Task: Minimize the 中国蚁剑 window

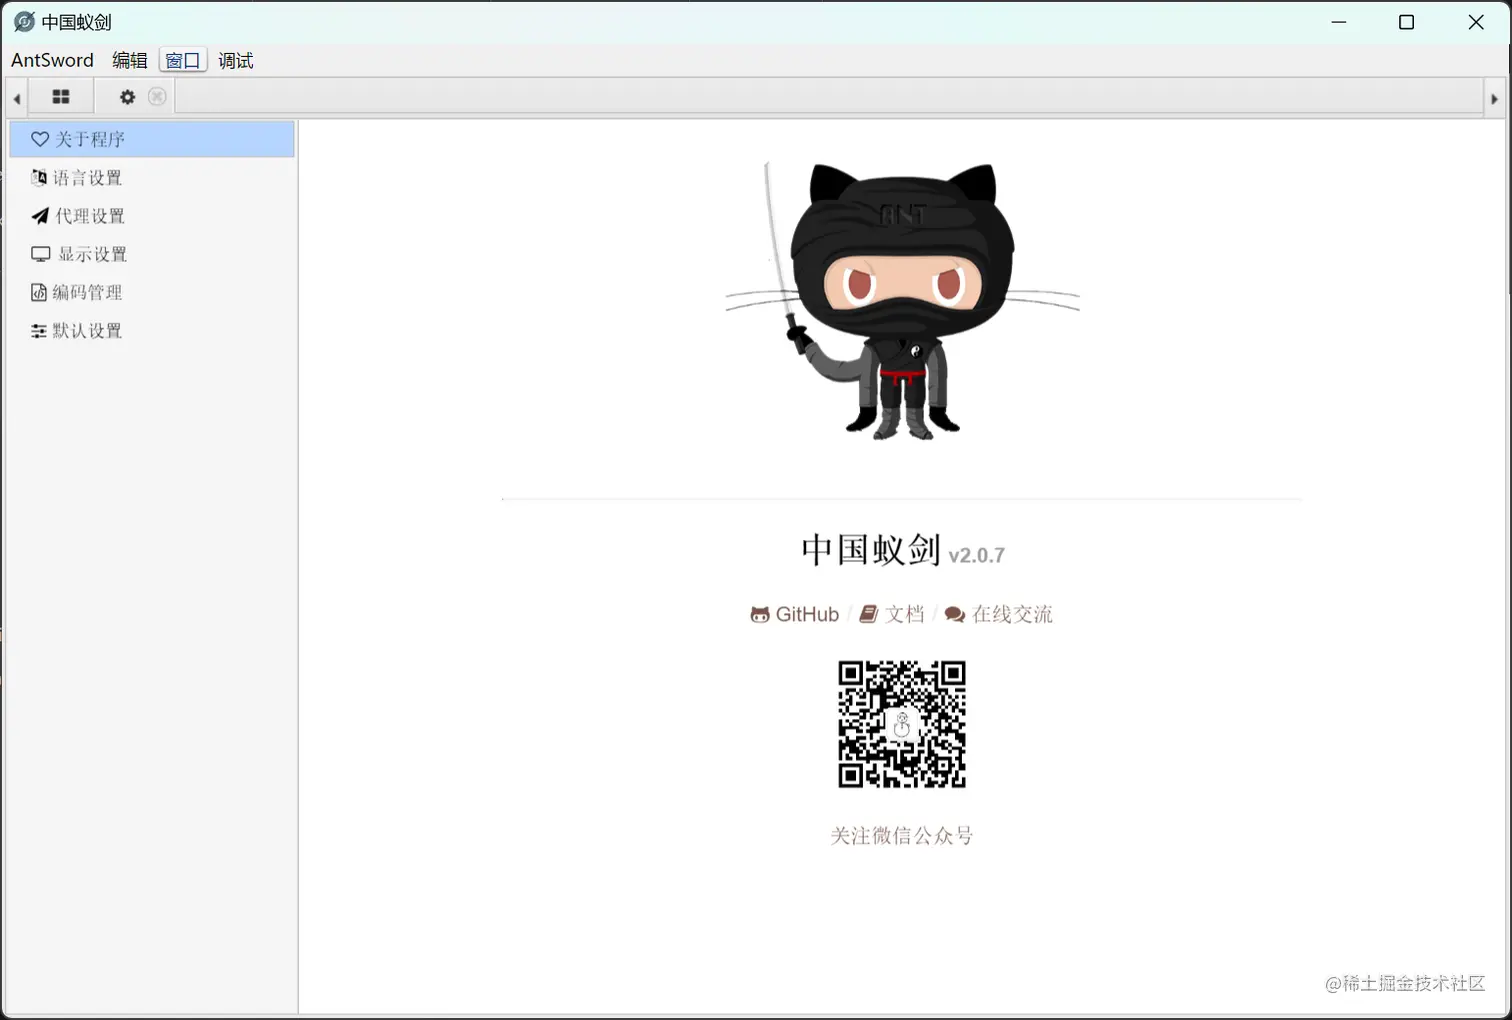Action: [1339, 22]
